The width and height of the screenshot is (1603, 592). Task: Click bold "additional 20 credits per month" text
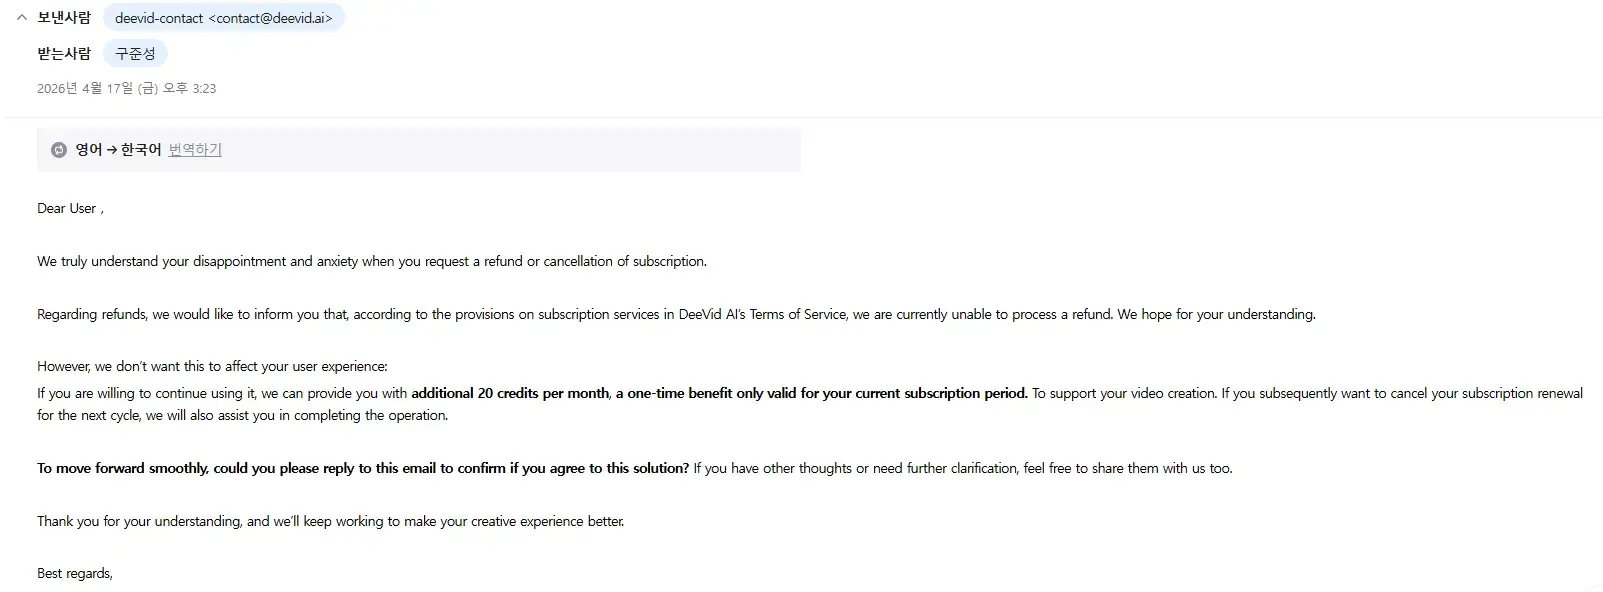pyautogui.click(x=510, y=394)
